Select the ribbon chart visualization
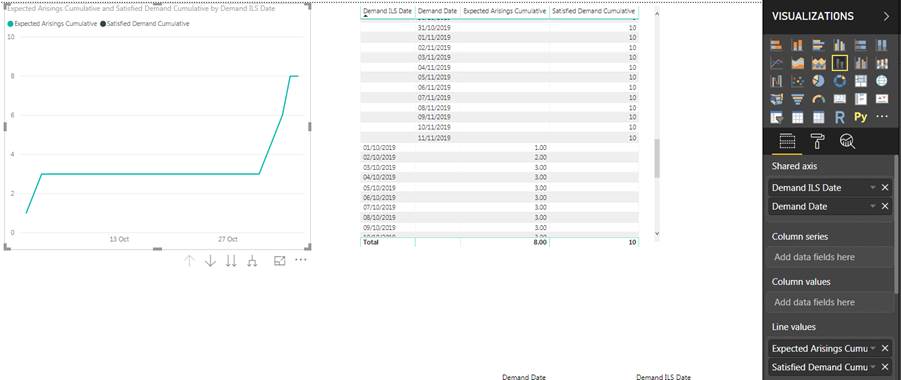 coord(881,63)
